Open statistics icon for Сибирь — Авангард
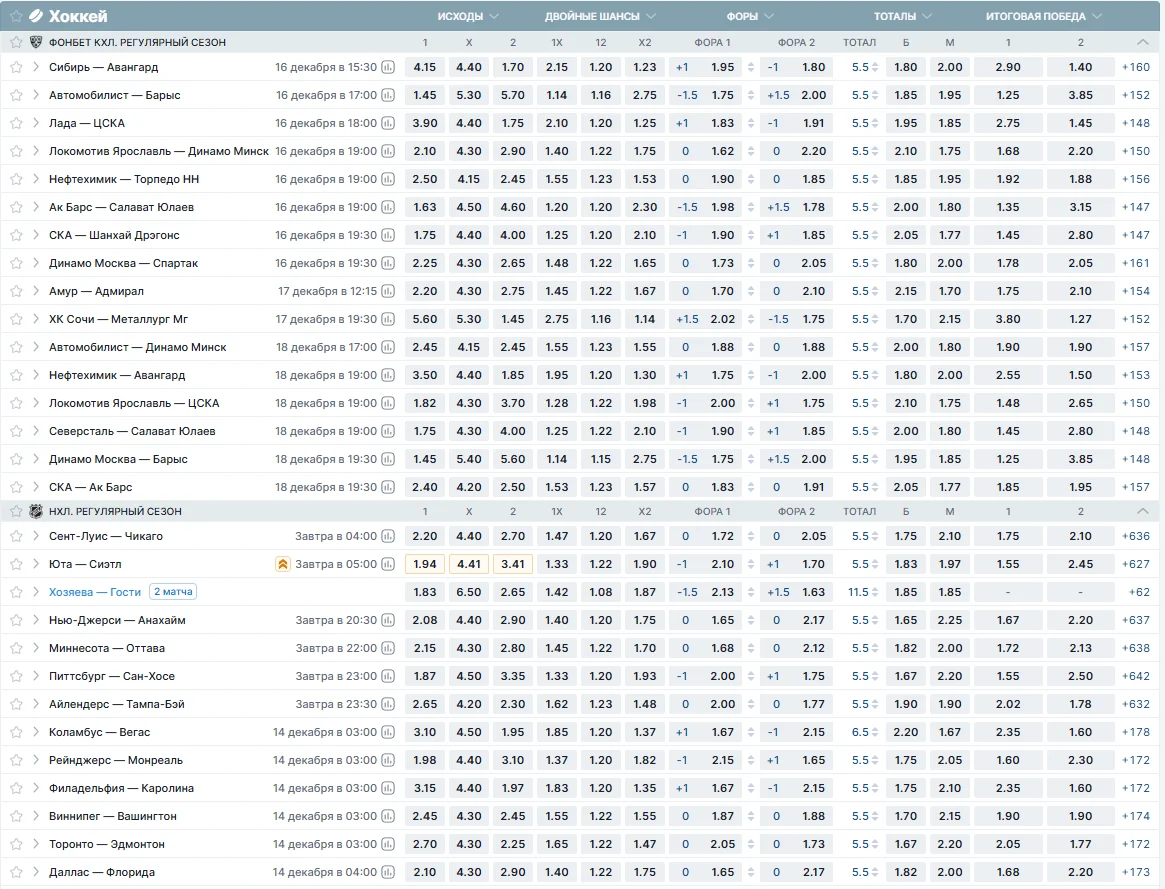This screenshot has height=889, width=1165. [388, 67]
